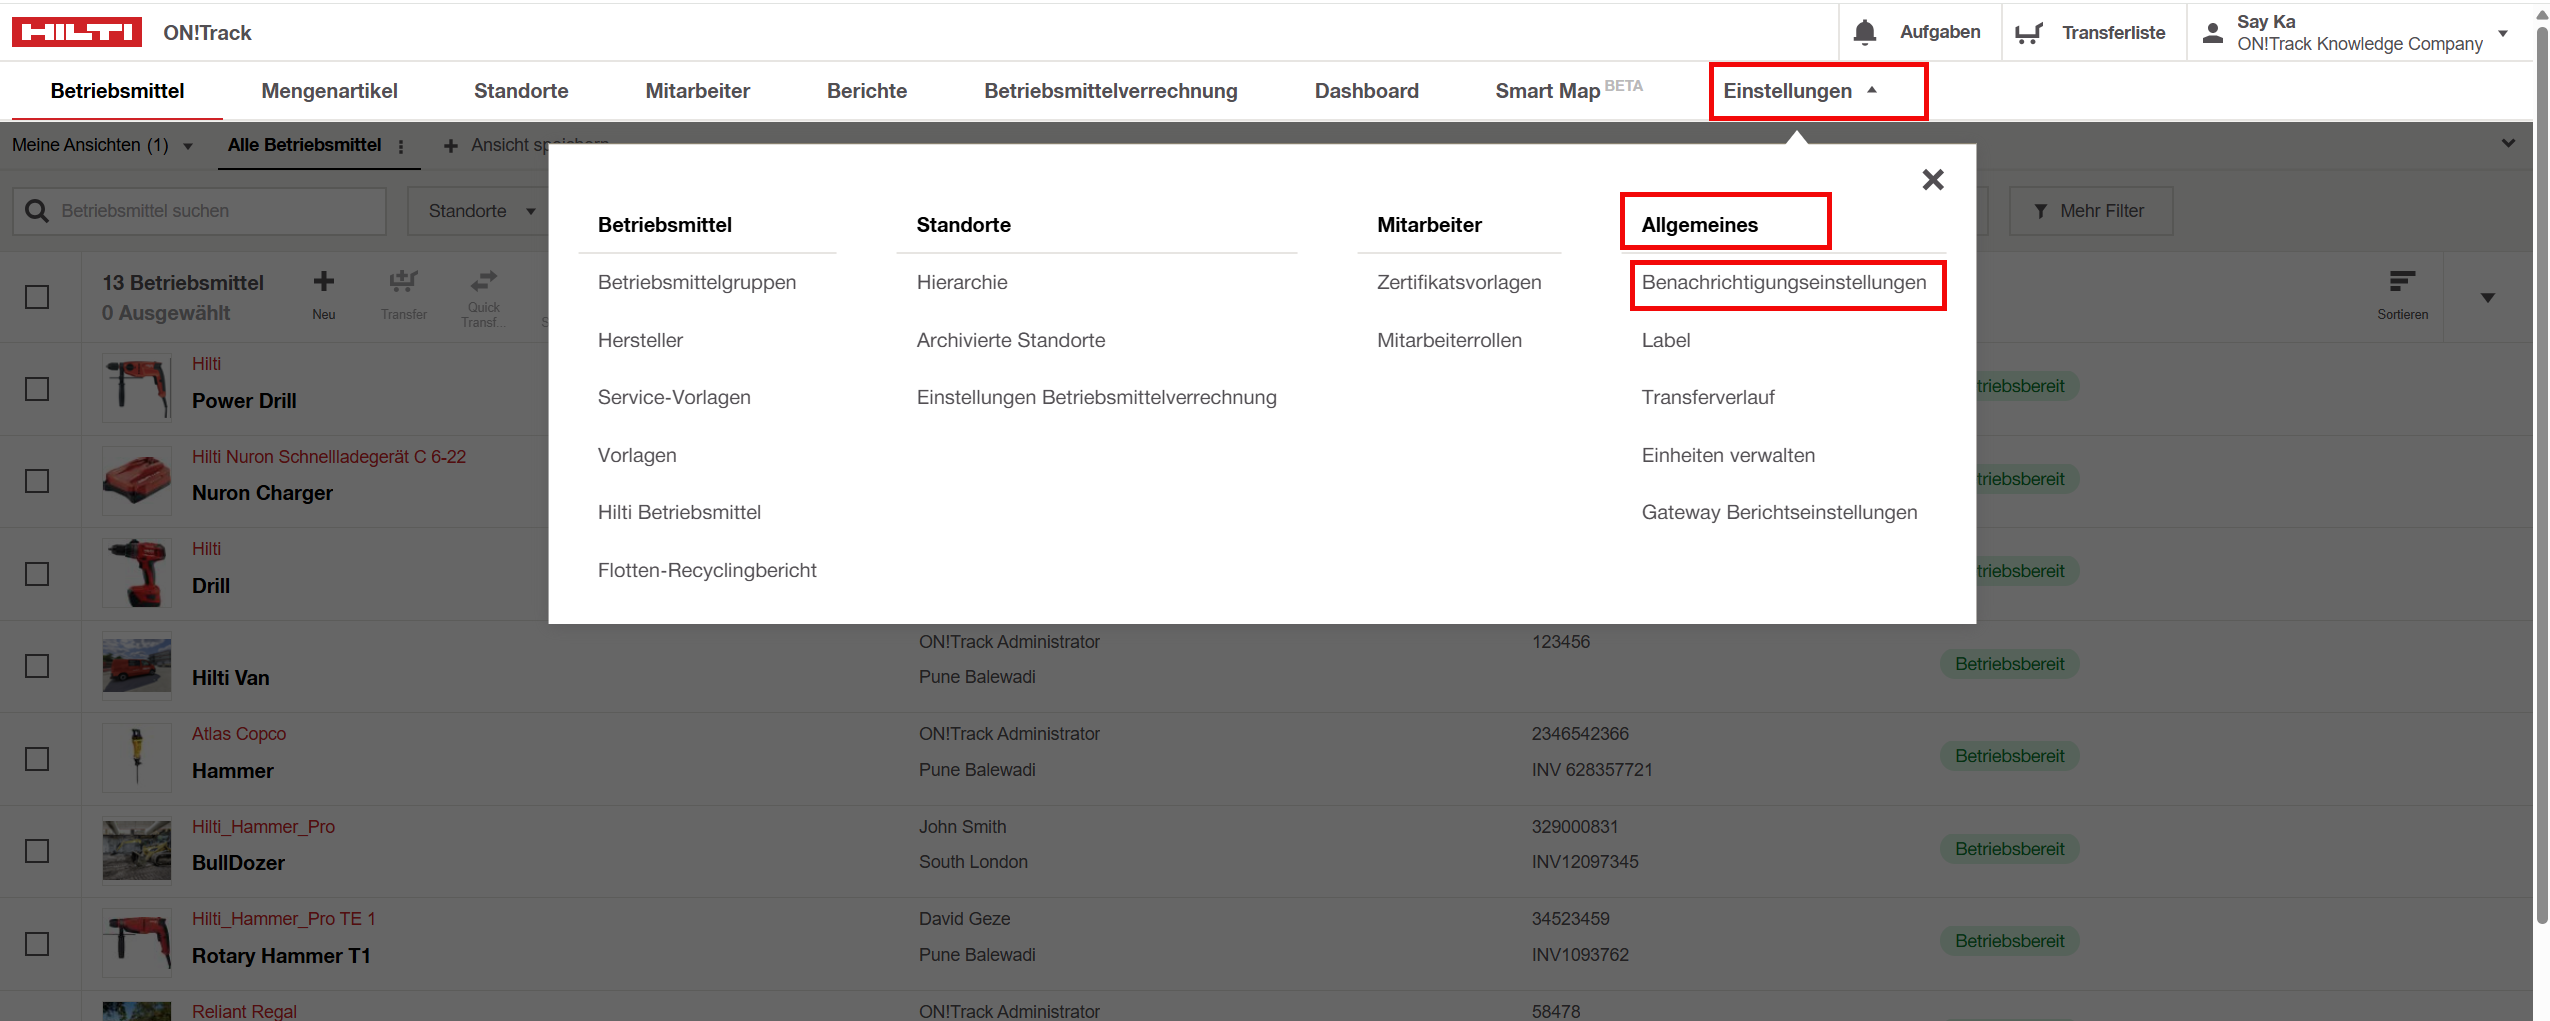Open the Betriebsmittelverrechnung tab
Viewport: 2550px width, 1021px height.
1111,91
